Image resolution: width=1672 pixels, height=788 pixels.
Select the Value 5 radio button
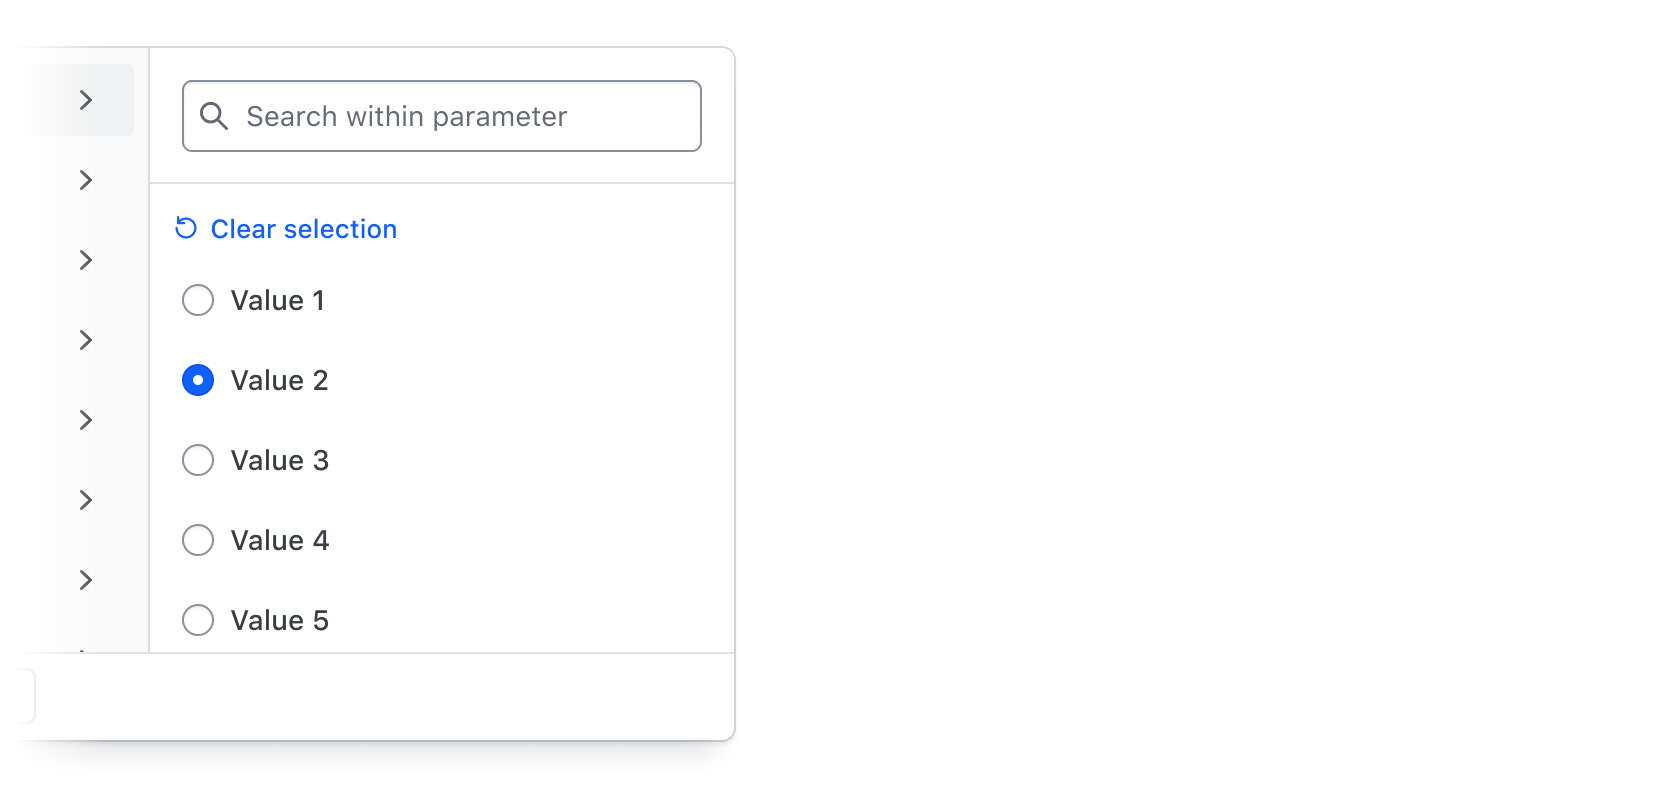click(x=198, y=620)
